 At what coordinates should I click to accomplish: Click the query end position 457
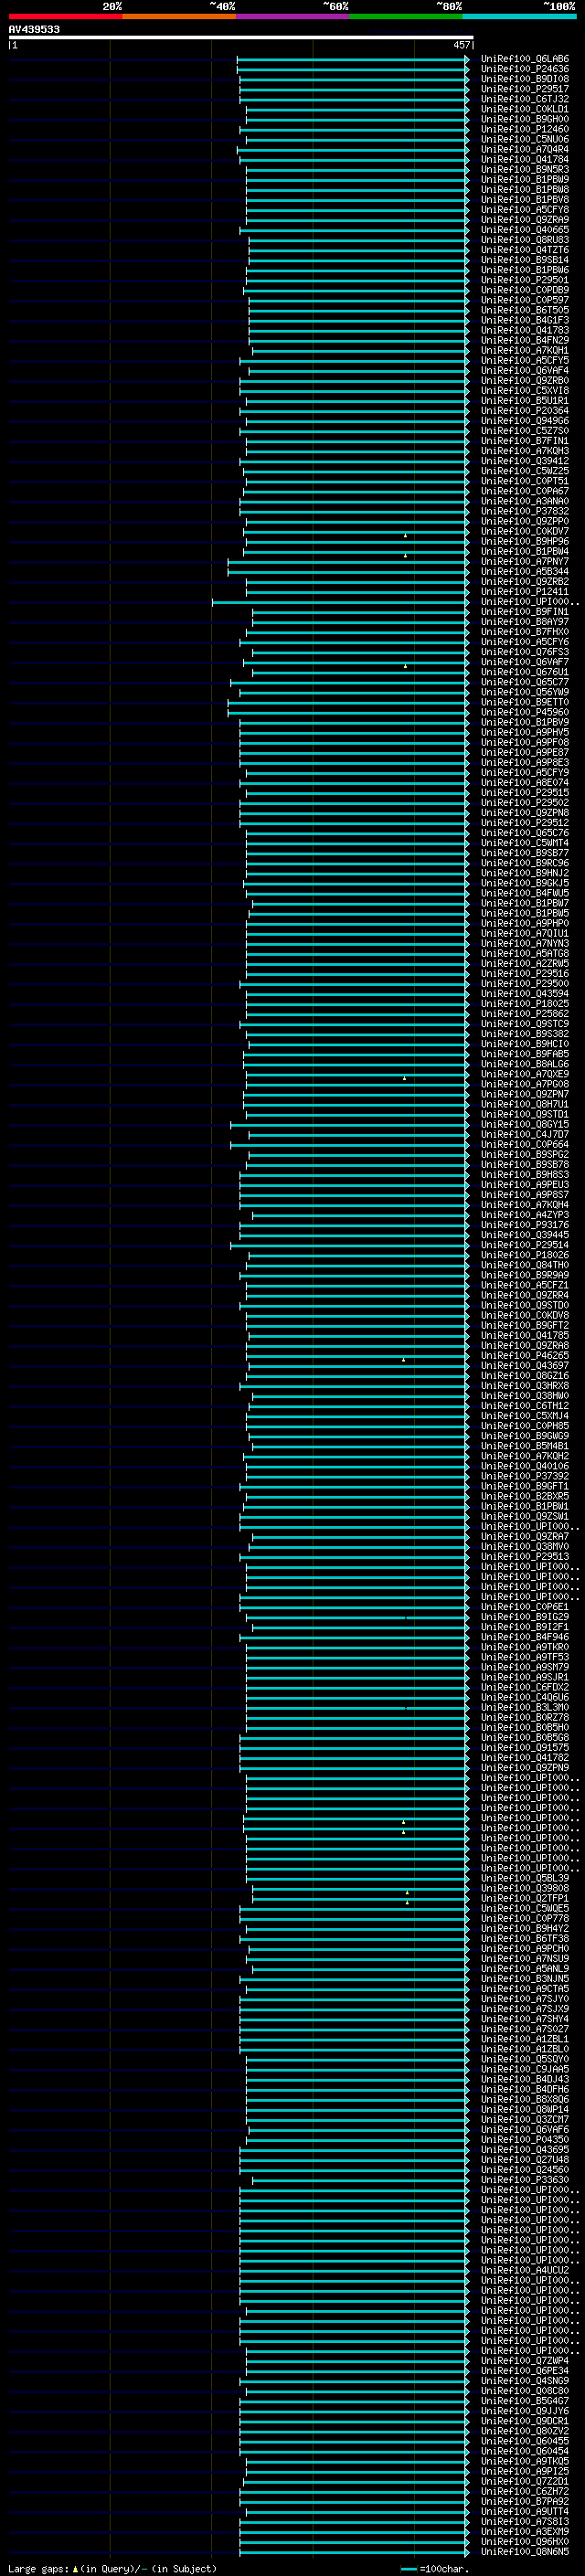tap(461, 45)
